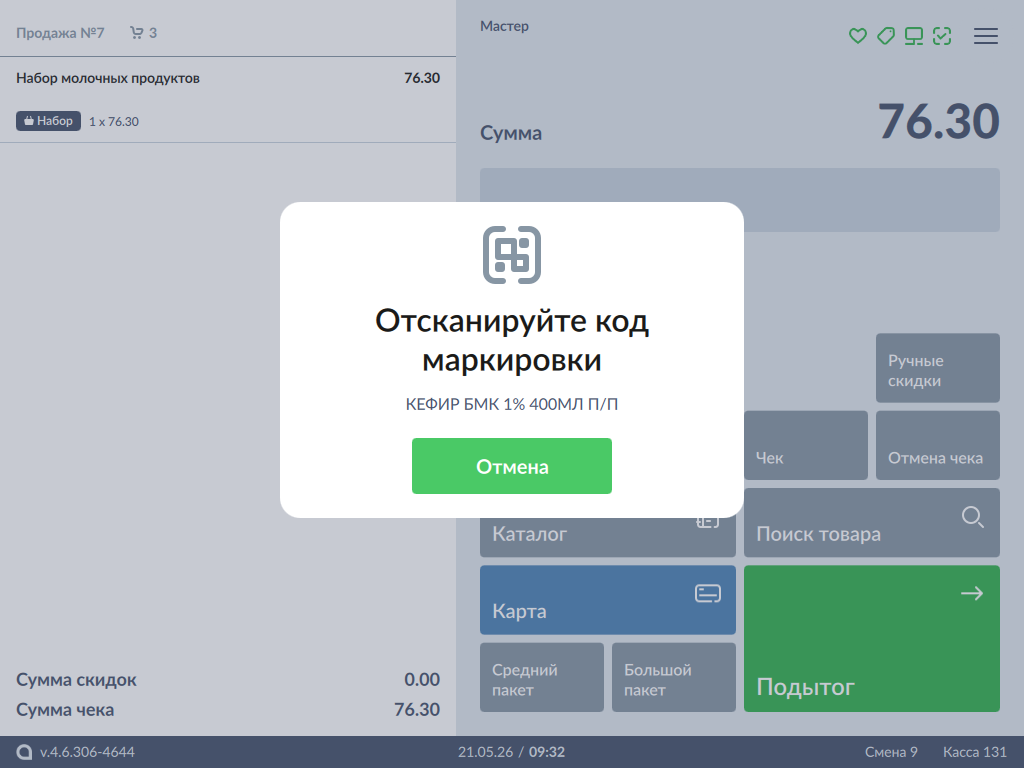The height and width of the screenshot is (768, 1024).
Task: Click the logo icon in status bar
Action: pos(24,752)
